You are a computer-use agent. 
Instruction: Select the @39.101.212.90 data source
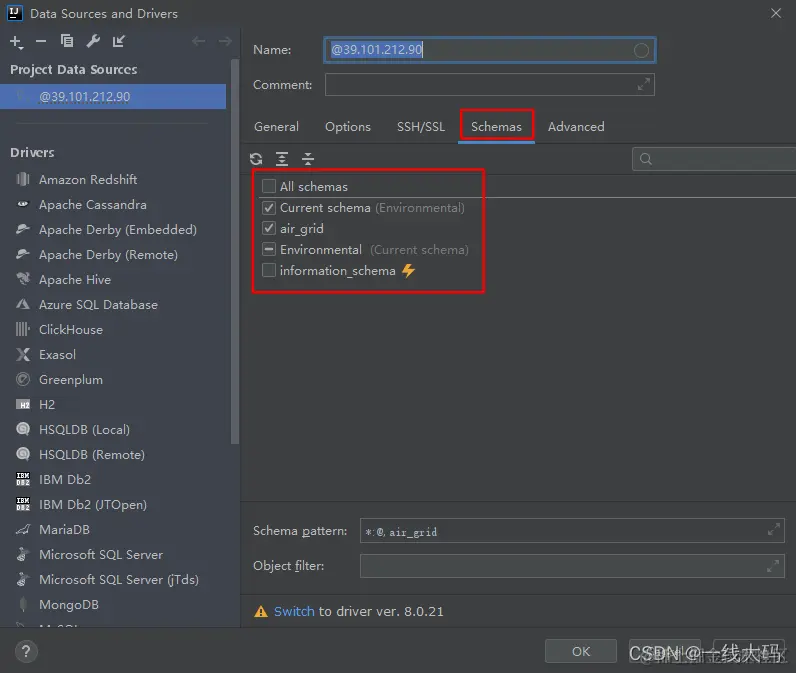[113, 96]
